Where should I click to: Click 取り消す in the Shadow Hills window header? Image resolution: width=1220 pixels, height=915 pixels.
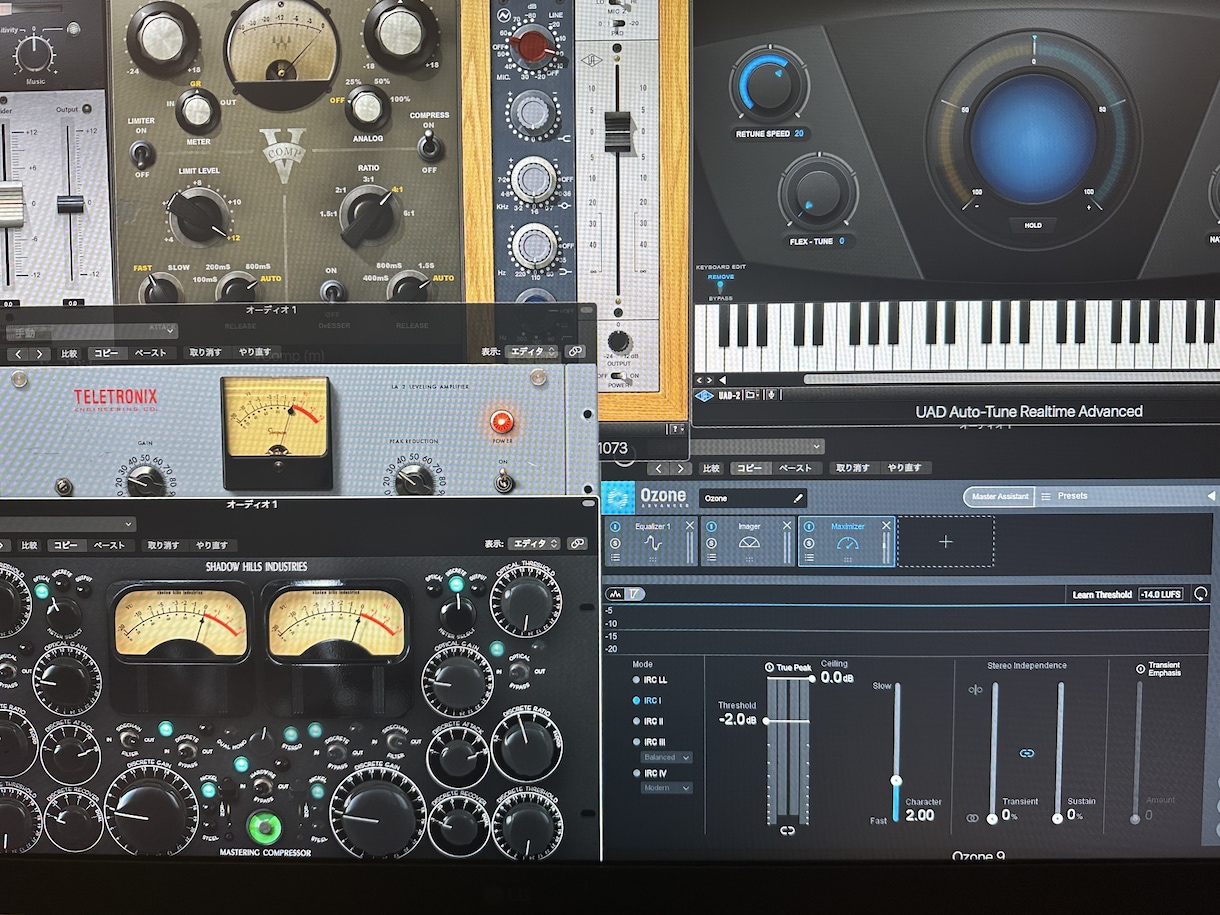pos(163,545)
